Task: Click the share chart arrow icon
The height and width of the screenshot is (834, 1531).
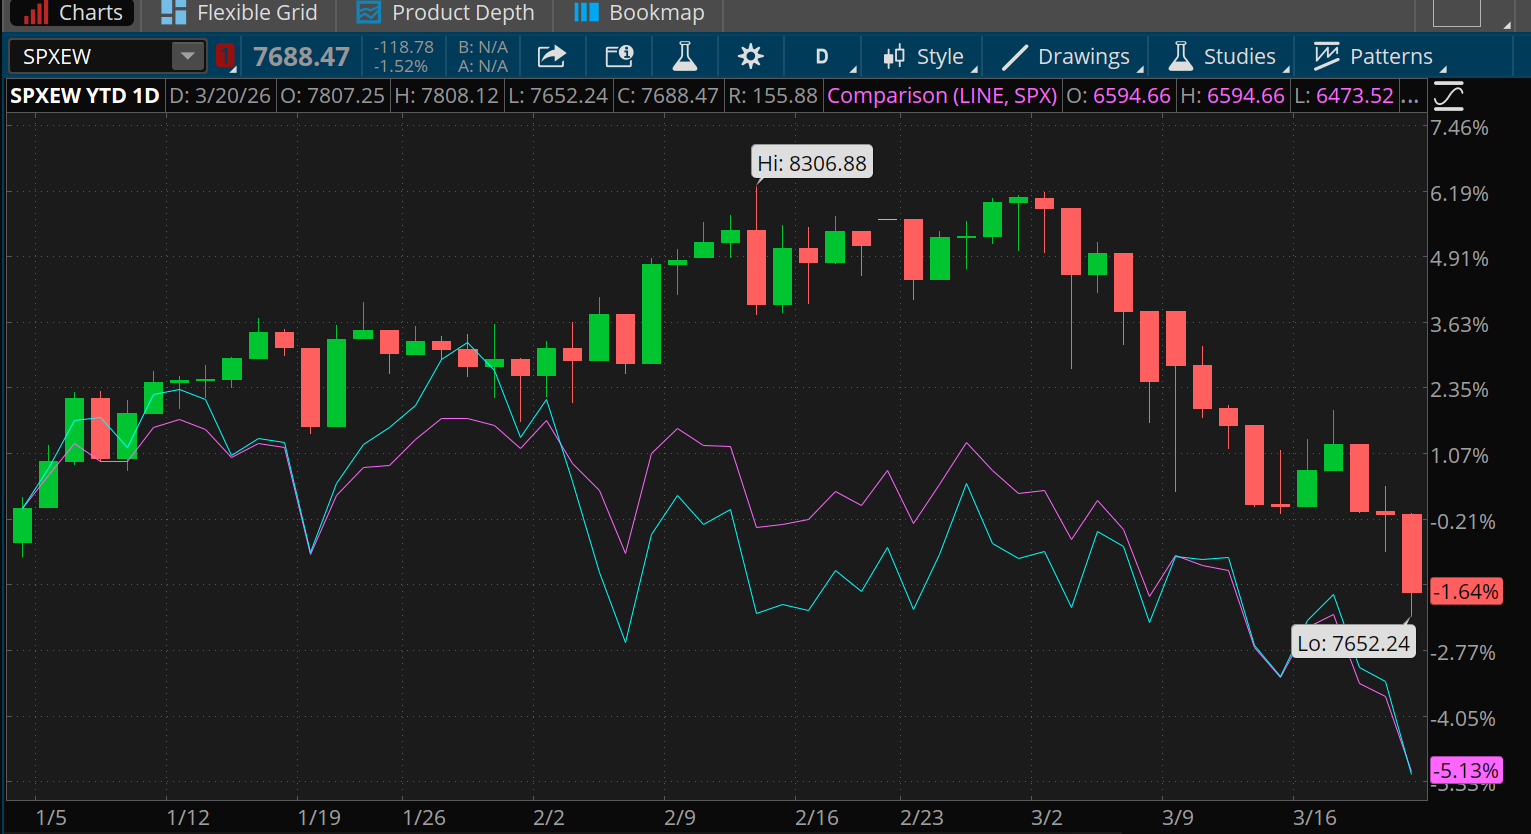Action: click(551, 56)
